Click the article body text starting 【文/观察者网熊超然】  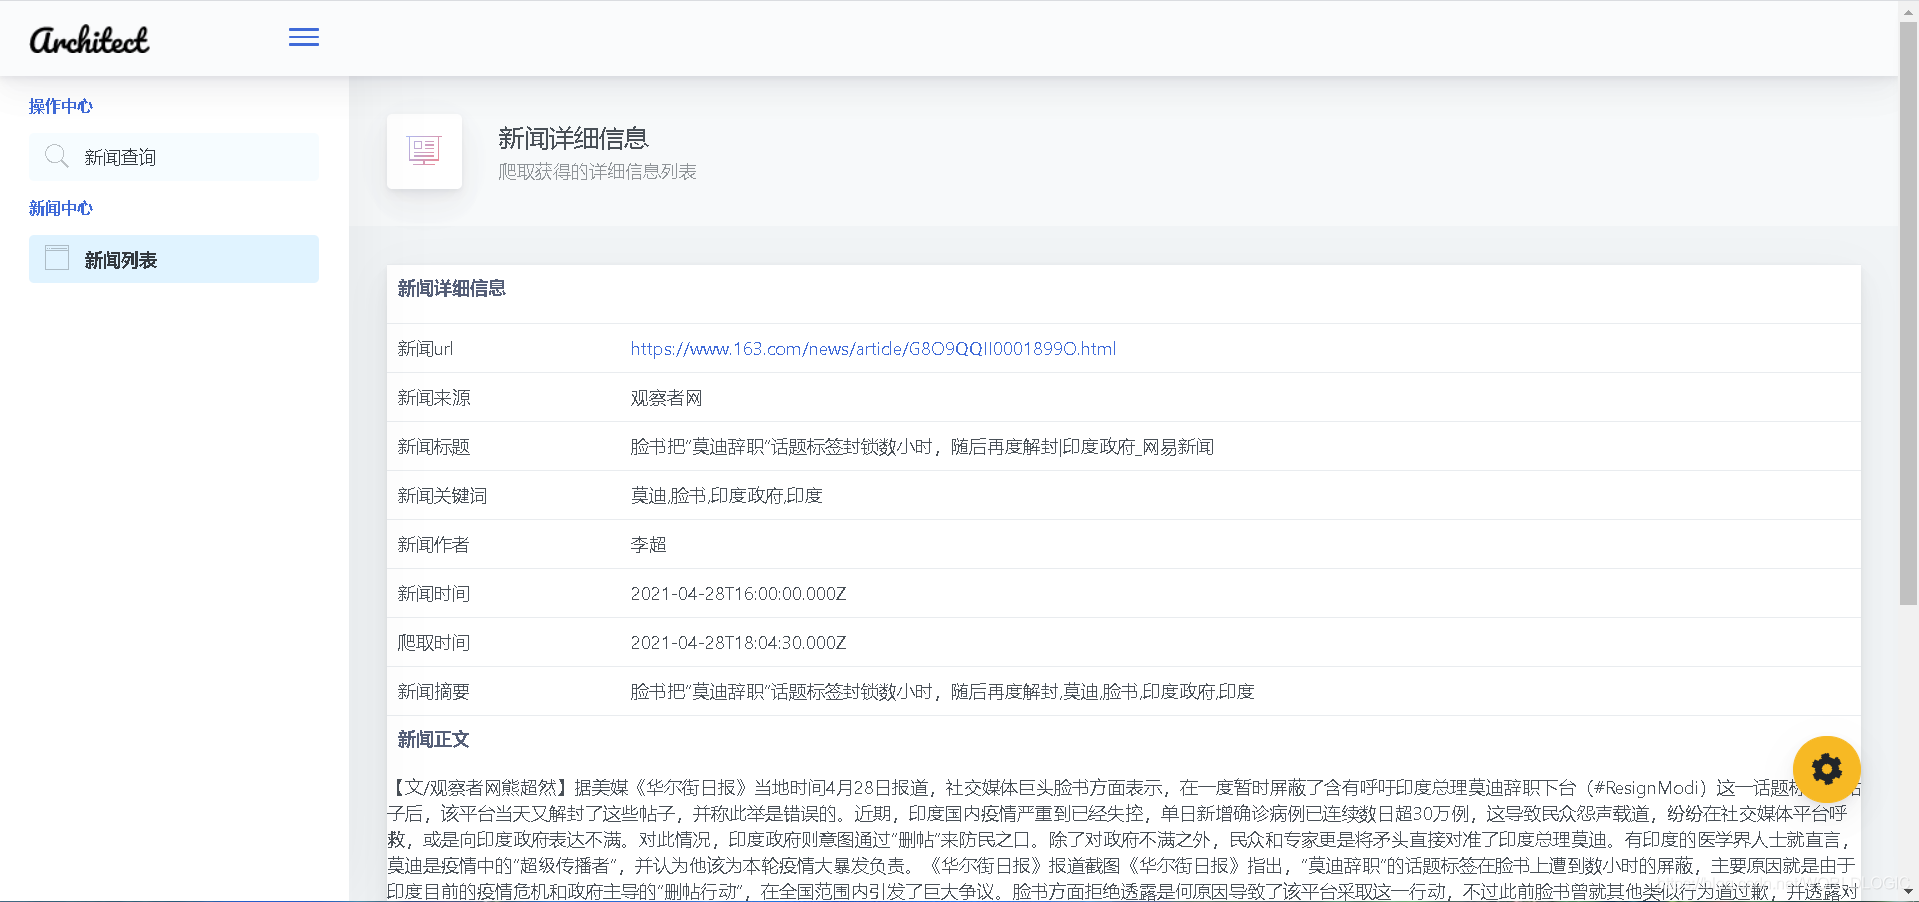coord(1123,839)
